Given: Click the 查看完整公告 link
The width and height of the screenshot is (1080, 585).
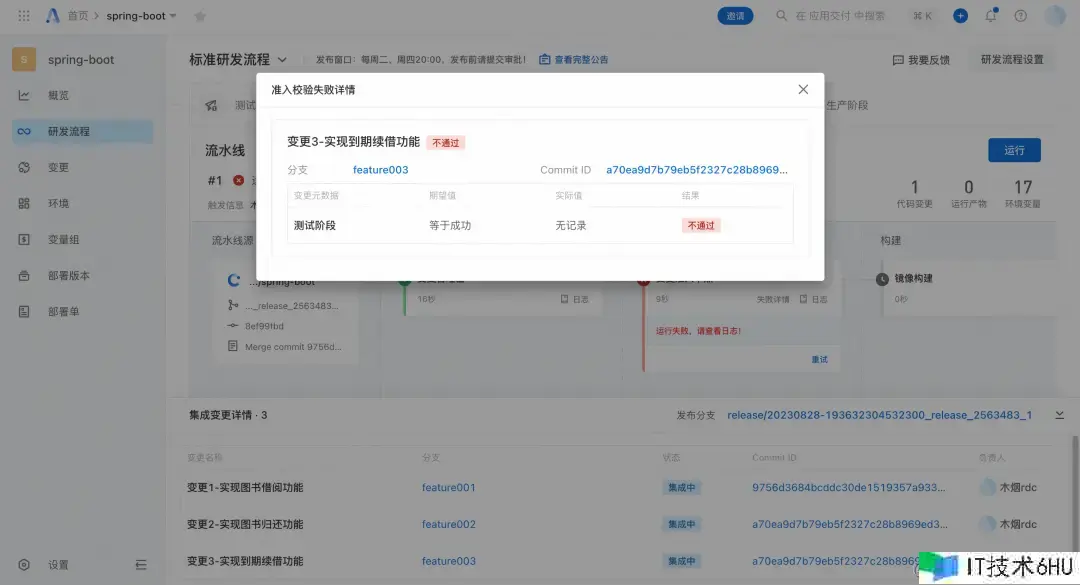Looking at the screenshot, I should 574,60.
